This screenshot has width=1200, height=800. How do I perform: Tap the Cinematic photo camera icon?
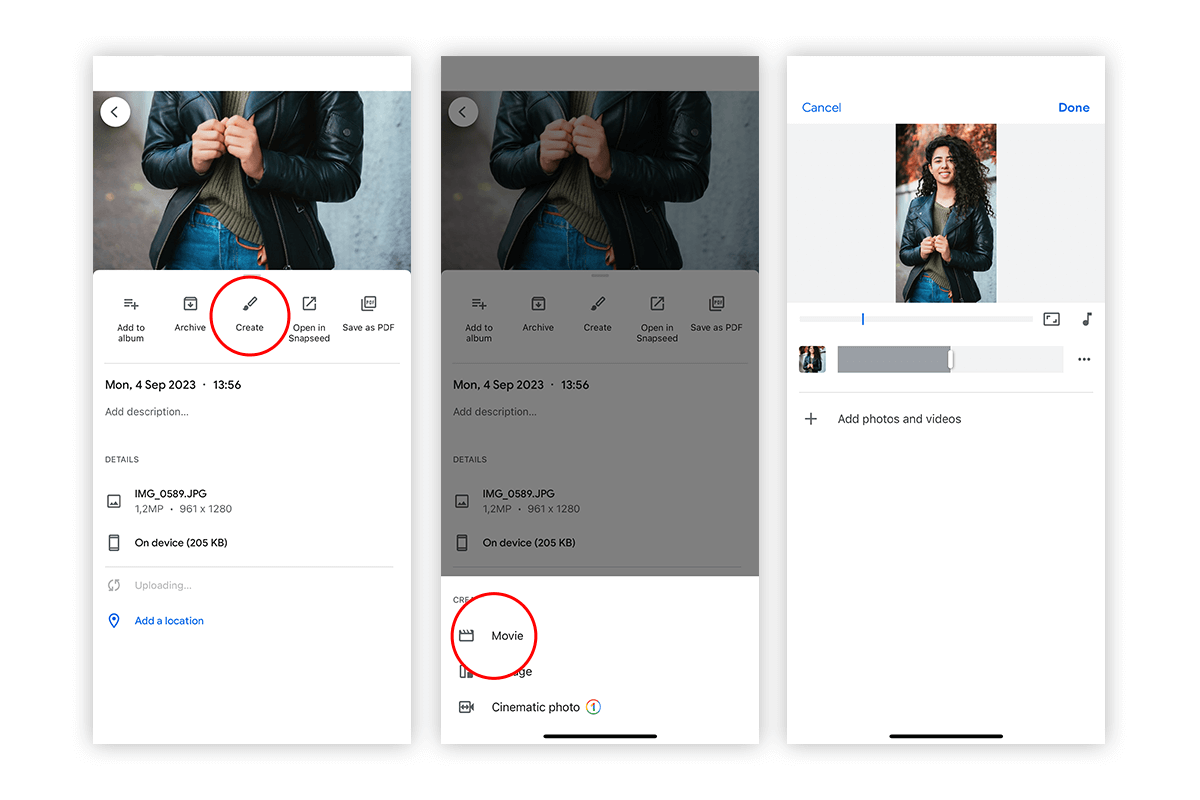click(465, 707)
